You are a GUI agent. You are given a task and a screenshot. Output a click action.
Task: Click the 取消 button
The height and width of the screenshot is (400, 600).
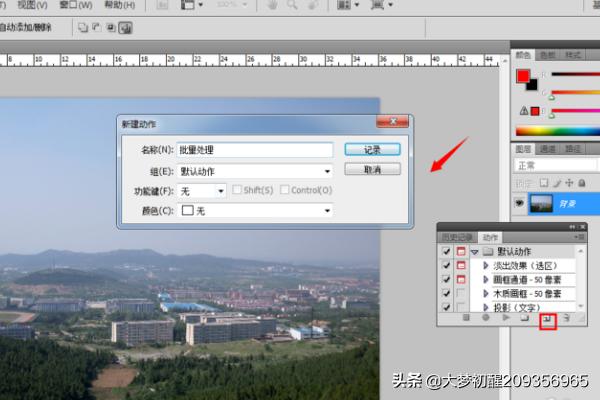[x=372, y=170]
